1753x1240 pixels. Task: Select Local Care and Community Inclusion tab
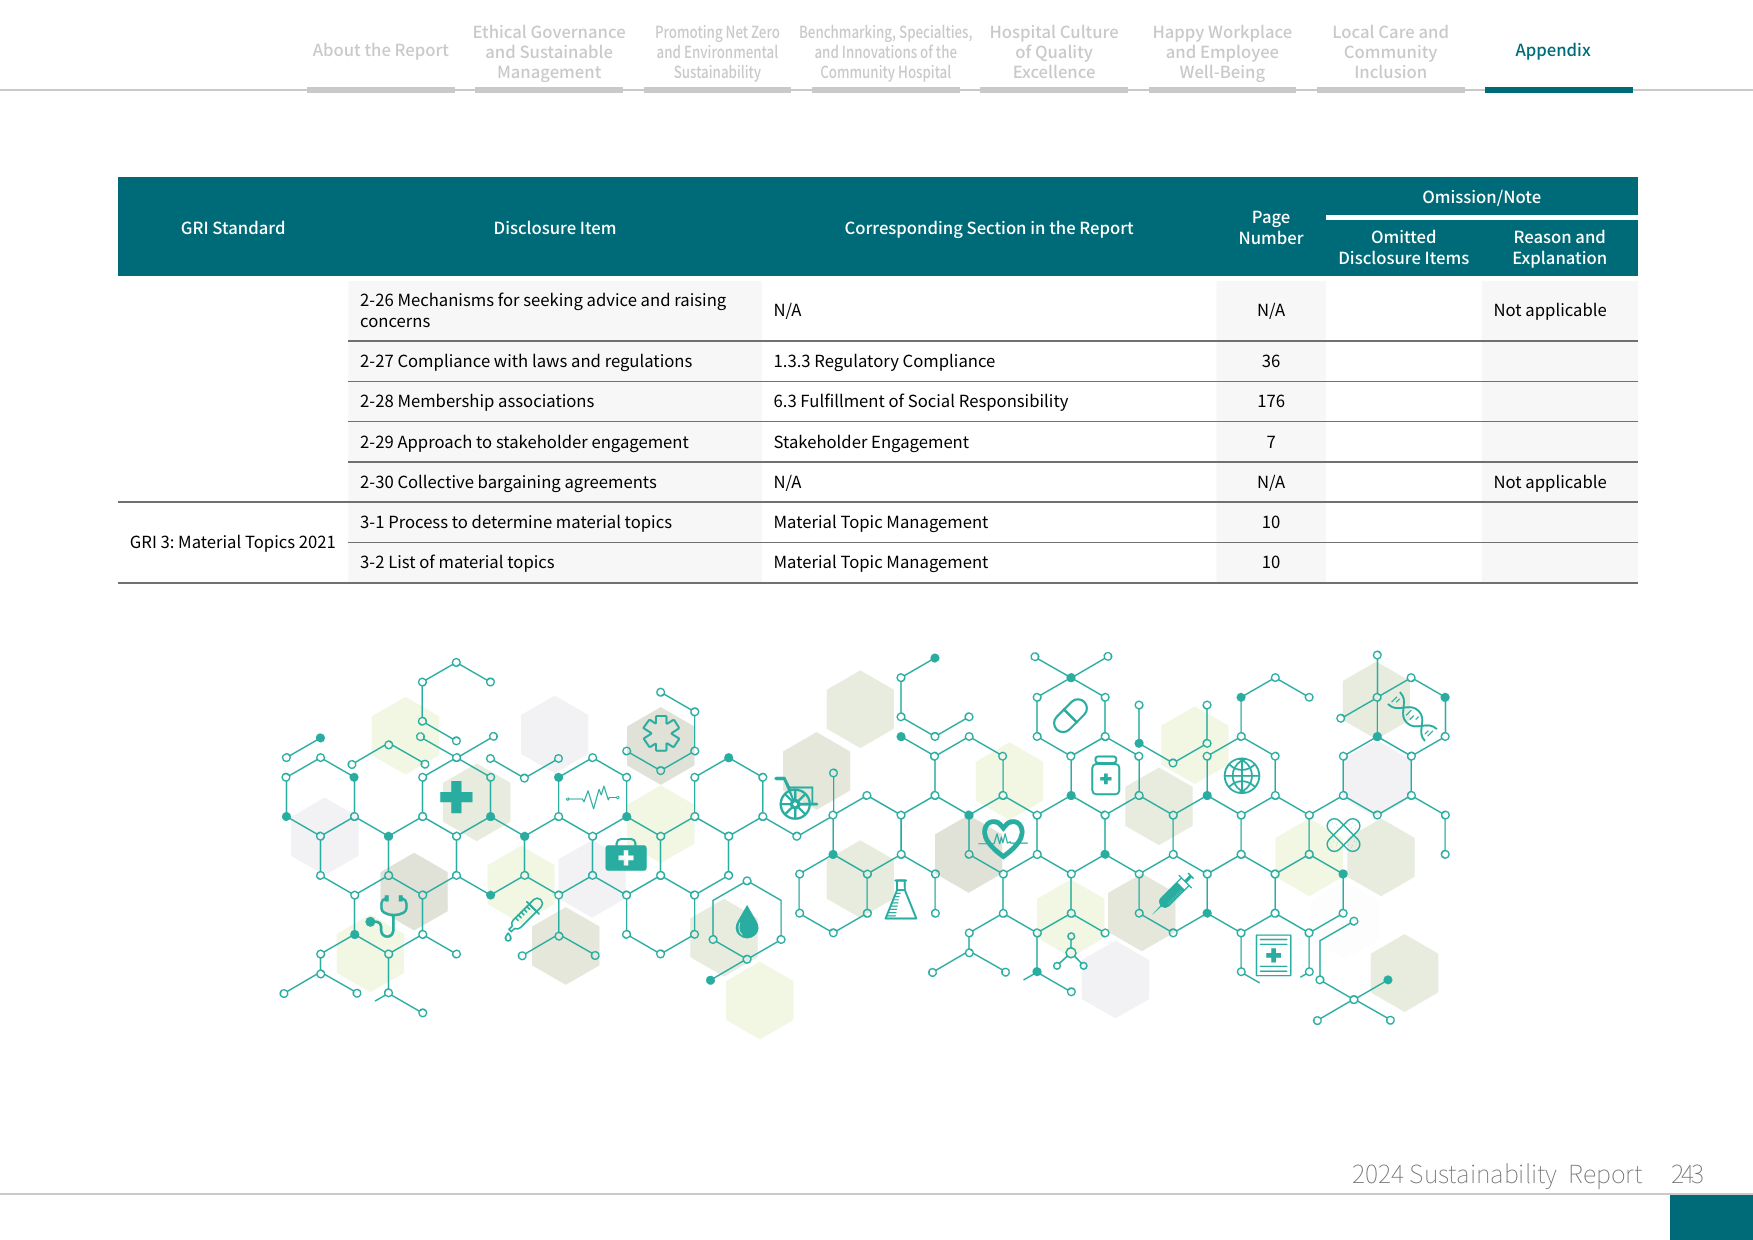coord(1390,52)
